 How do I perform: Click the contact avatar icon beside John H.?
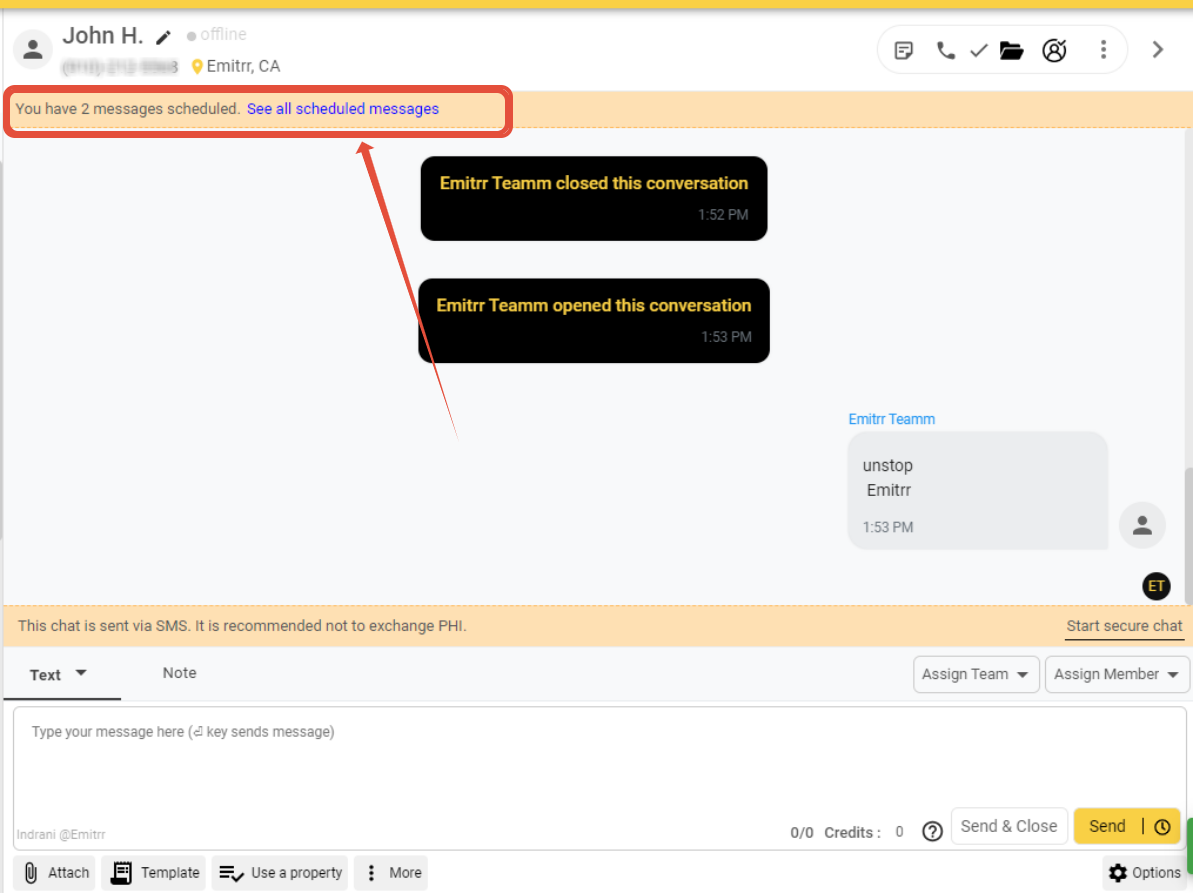(x=33, y=50)
